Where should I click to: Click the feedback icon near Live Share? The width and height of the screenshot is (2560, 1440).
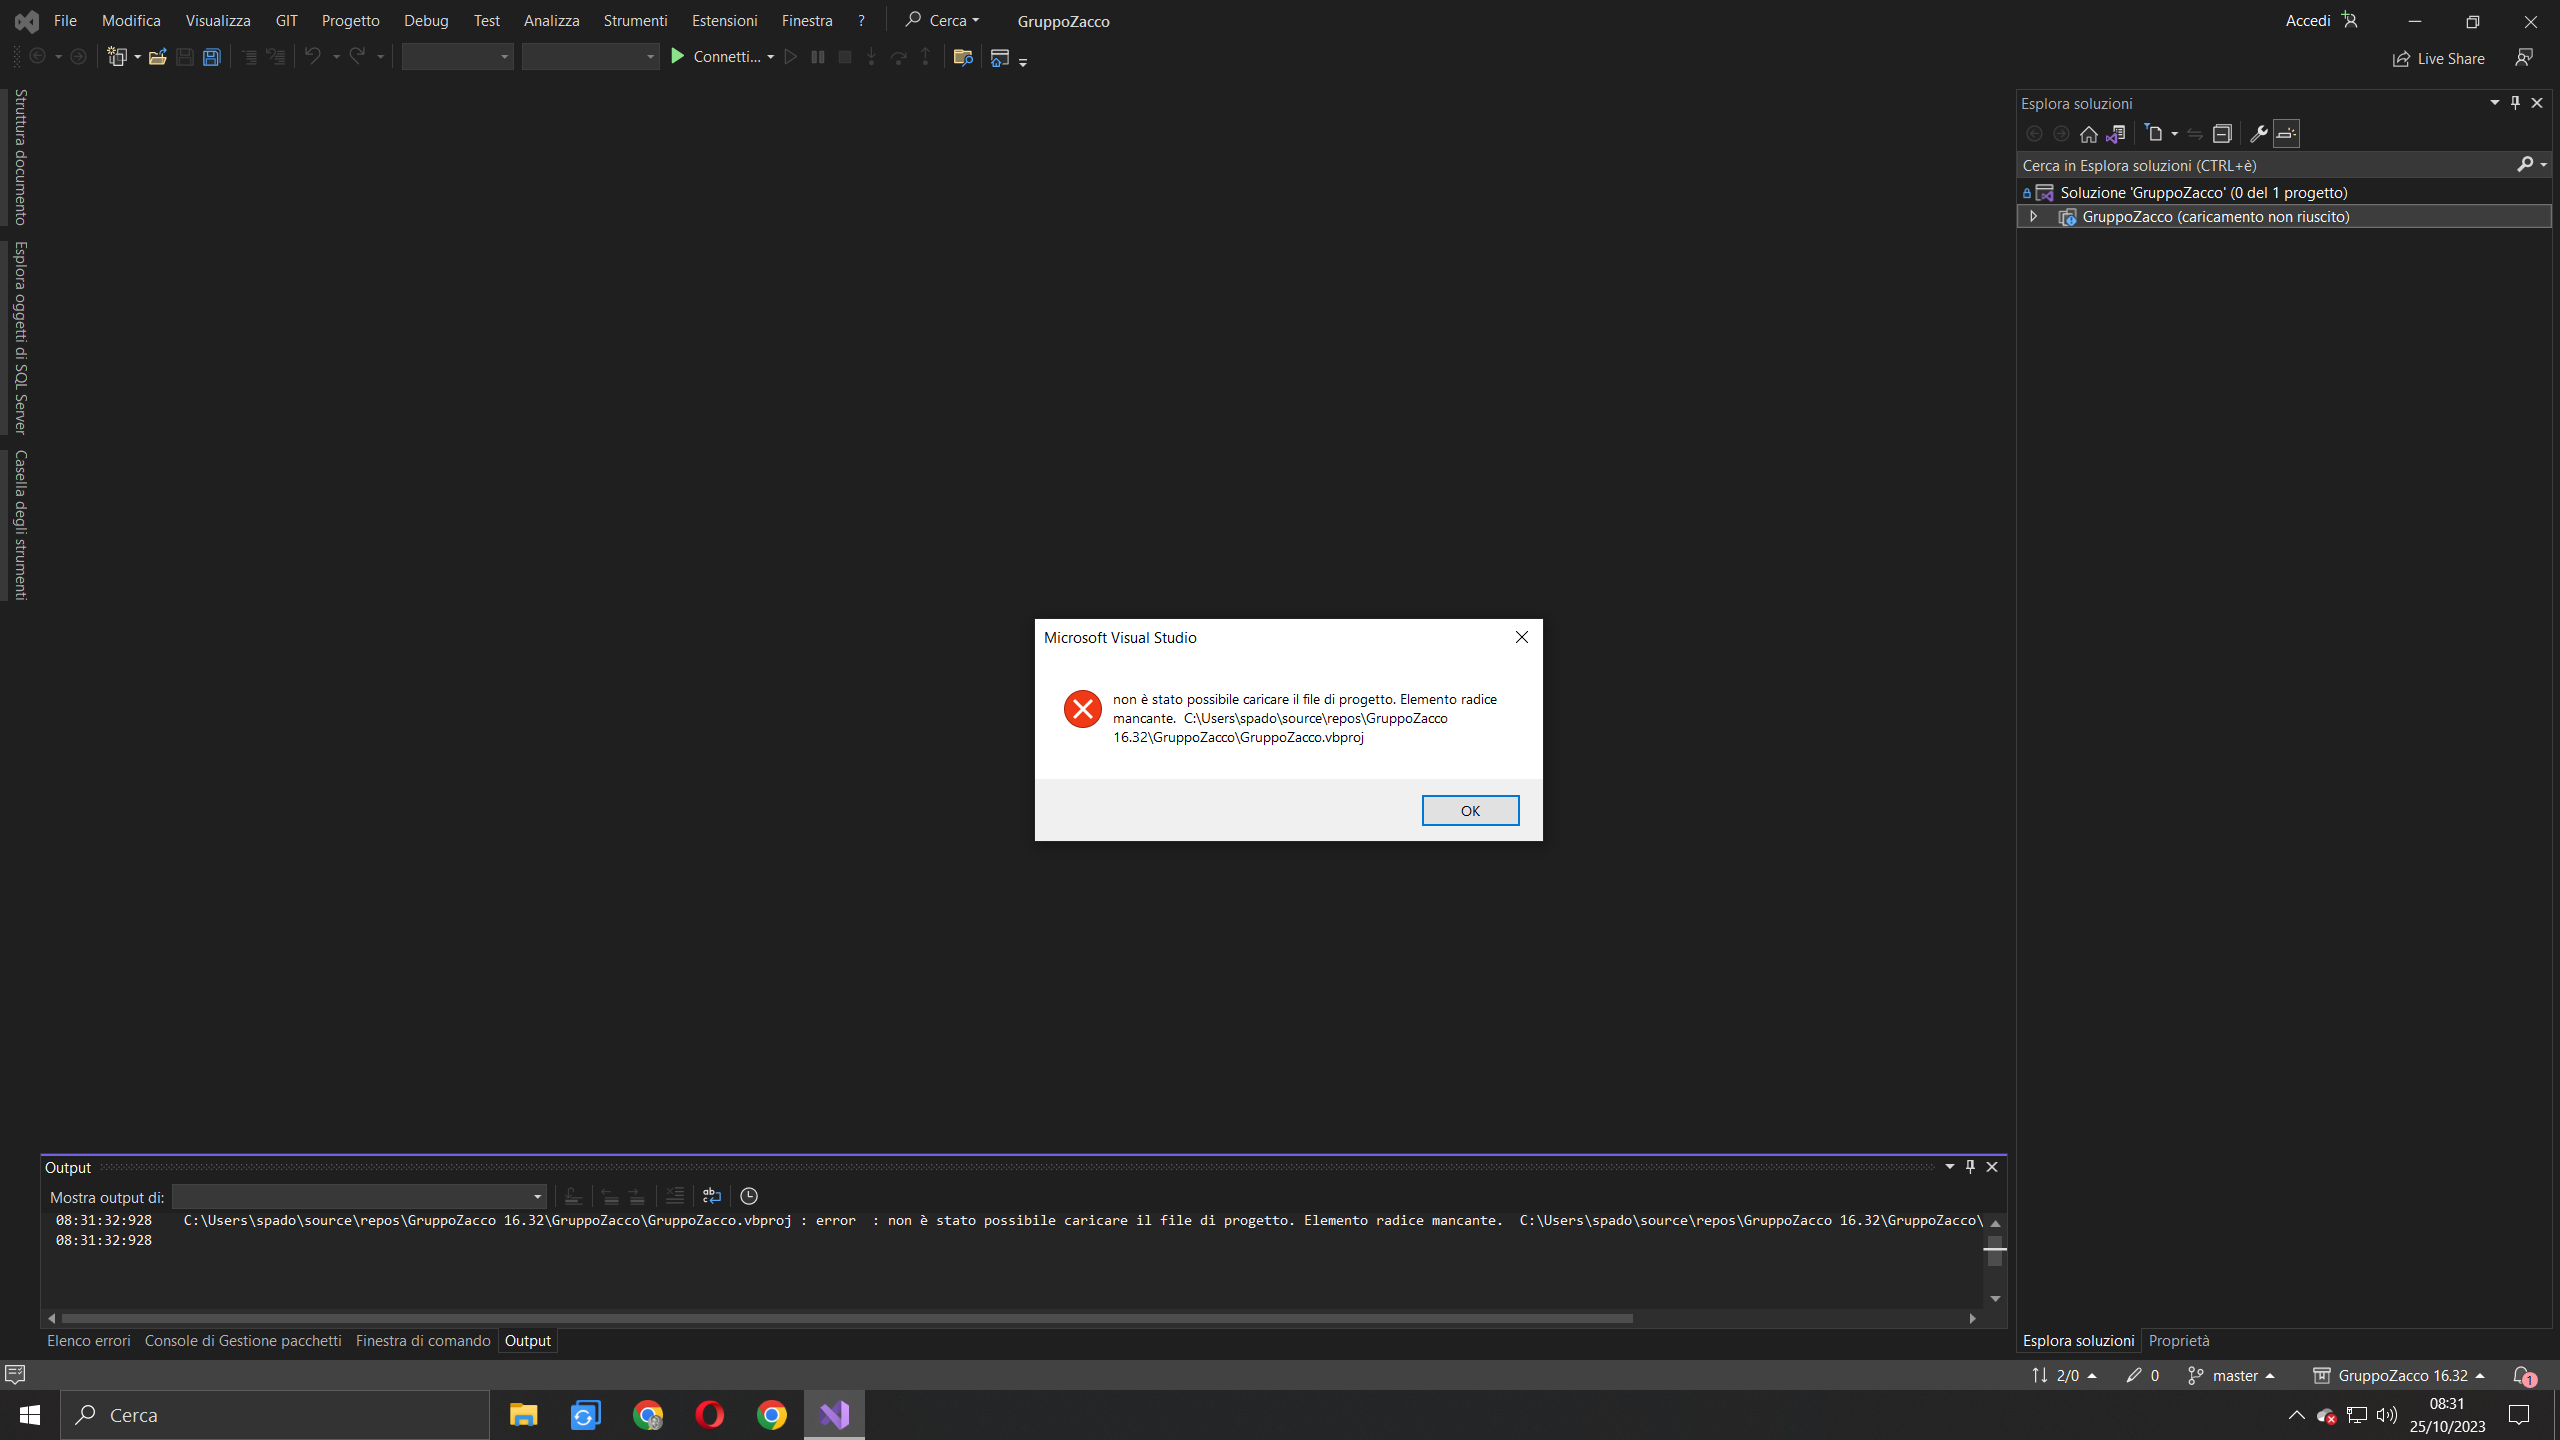2524,58
